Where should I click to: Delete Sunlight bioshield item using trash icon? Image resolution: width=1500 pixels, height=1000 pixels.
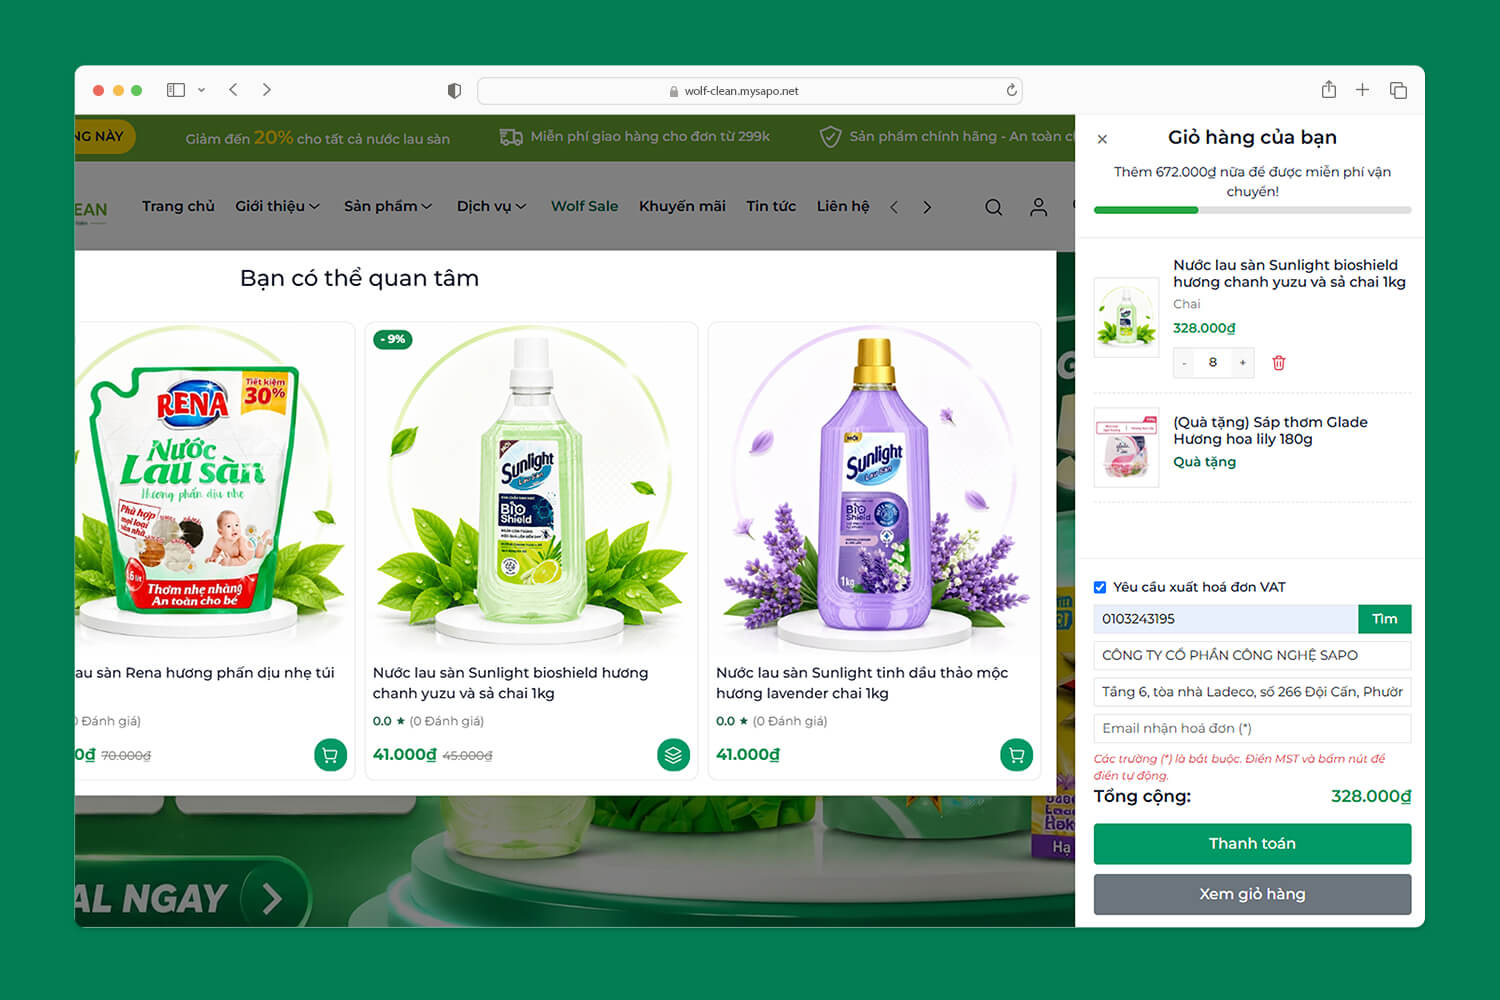[x=1278, y=363]
